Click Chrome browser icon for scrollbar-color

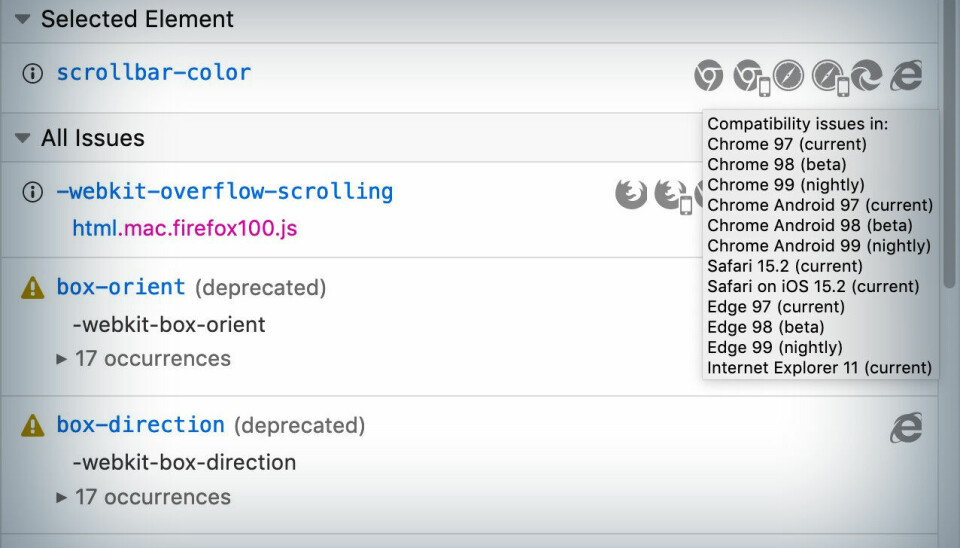[x=708, y=76]
